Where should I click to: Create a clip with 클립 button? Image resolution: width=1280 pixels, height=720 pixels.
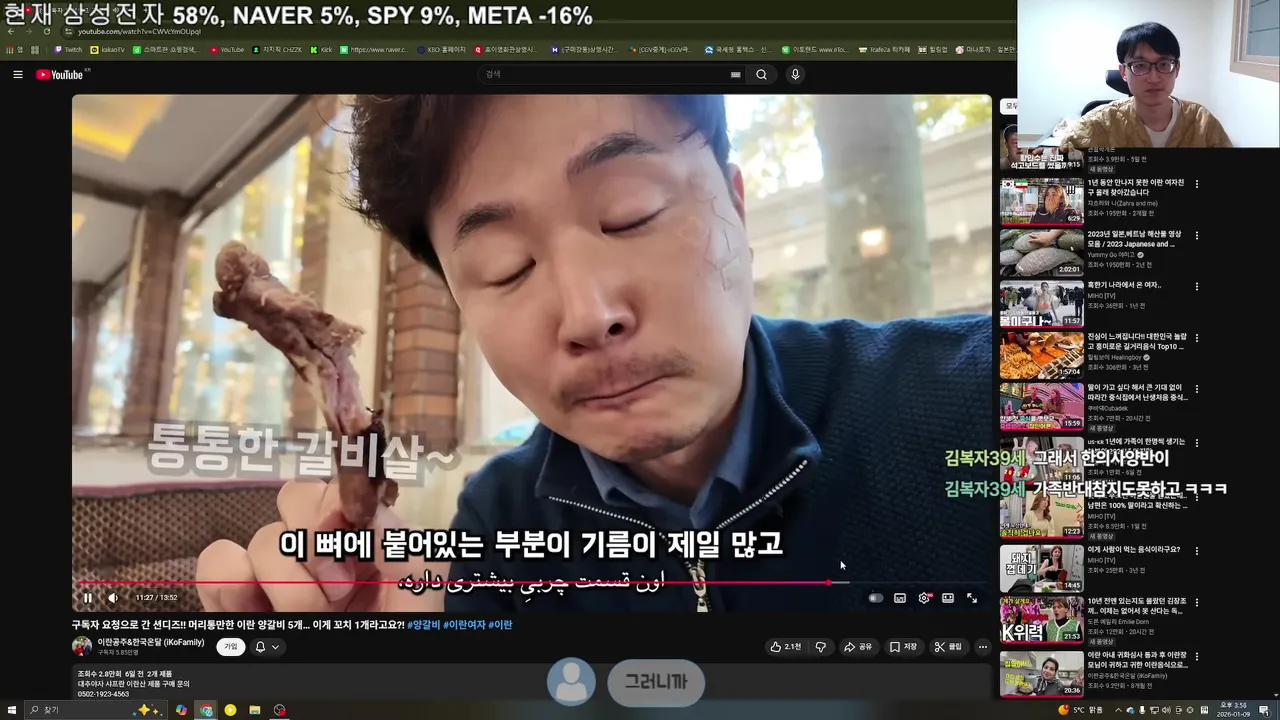coord(948,647)
